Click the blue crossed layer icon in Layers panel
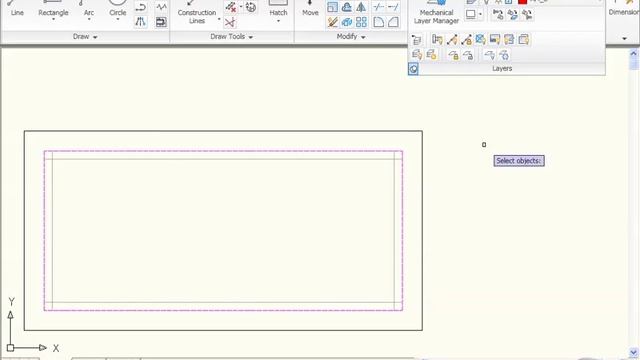The height and width of the screenshot is (360, 640). point(480,40)
